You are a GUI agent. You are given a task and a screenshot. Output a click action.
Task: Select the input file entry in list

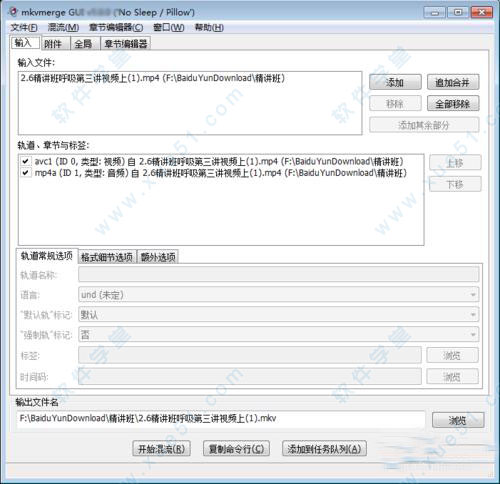153,78
